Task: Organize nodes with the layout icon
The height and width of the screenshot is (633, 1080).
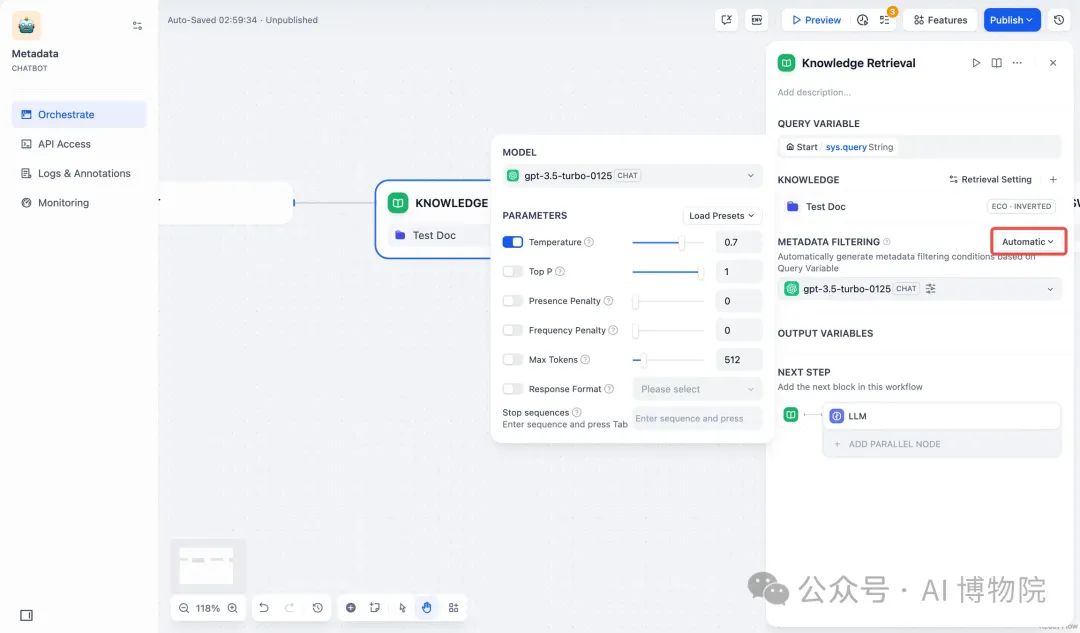Action: click(x=453, y=608)
